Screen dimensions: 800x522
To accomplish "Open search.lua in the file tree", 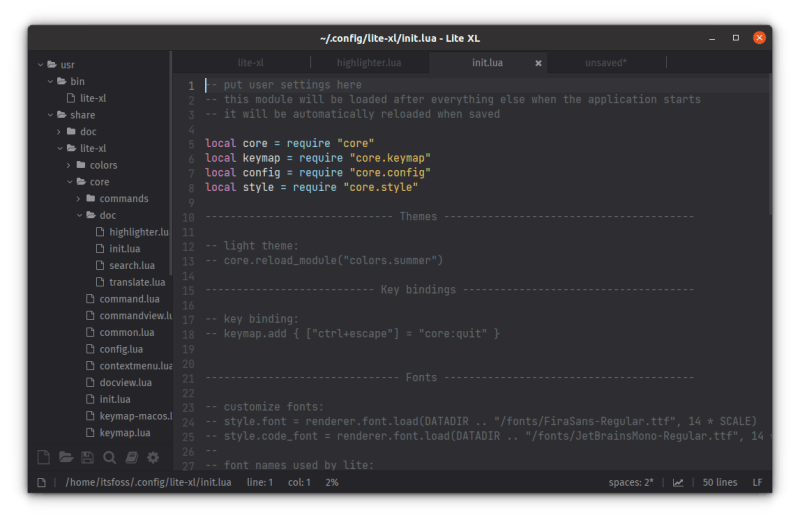I will point(132,265).
